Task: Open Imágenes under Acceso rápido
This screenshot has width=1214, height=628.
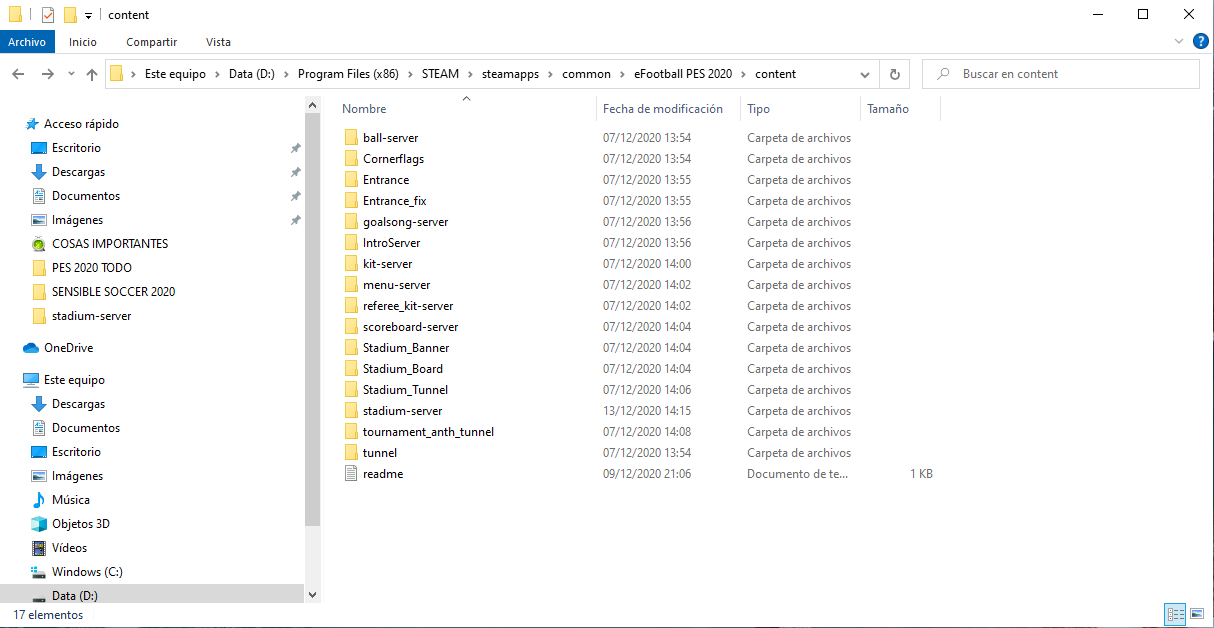Action: point(77,220)
